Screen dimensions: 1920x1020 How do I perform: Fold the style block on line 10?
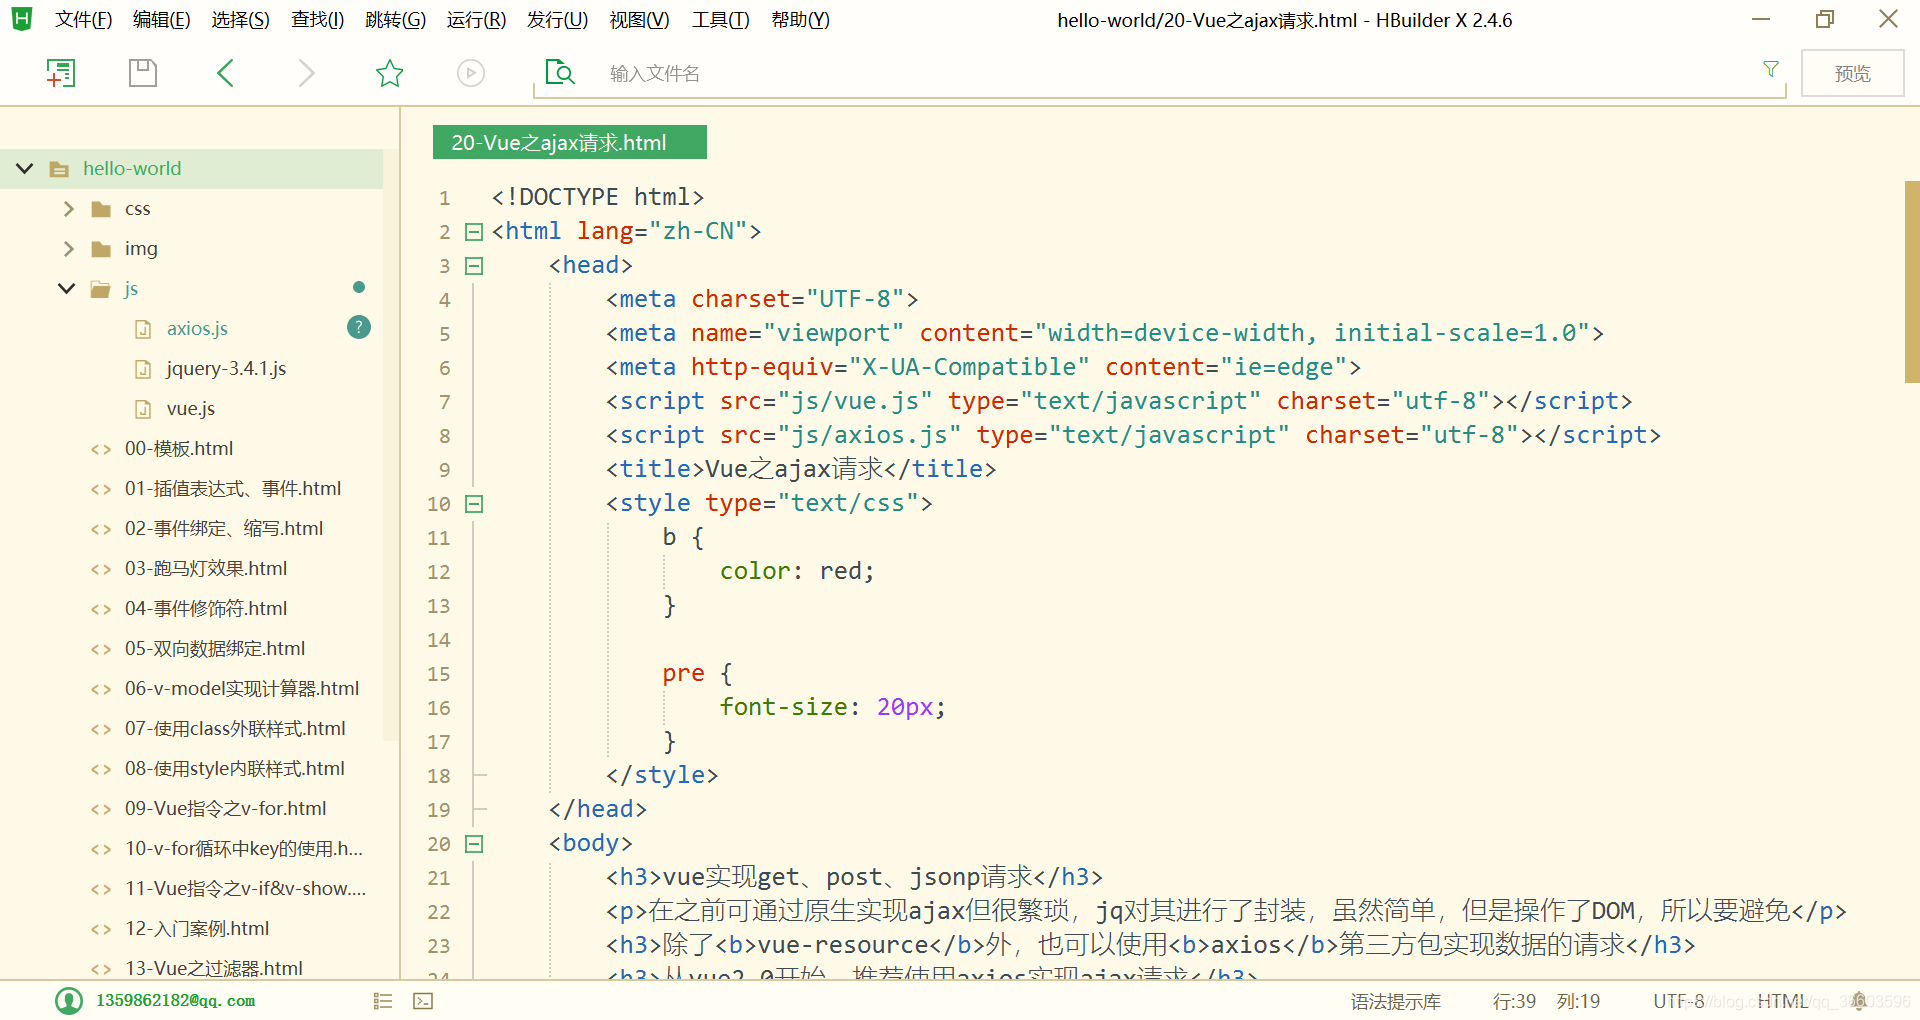click(474, 504)
